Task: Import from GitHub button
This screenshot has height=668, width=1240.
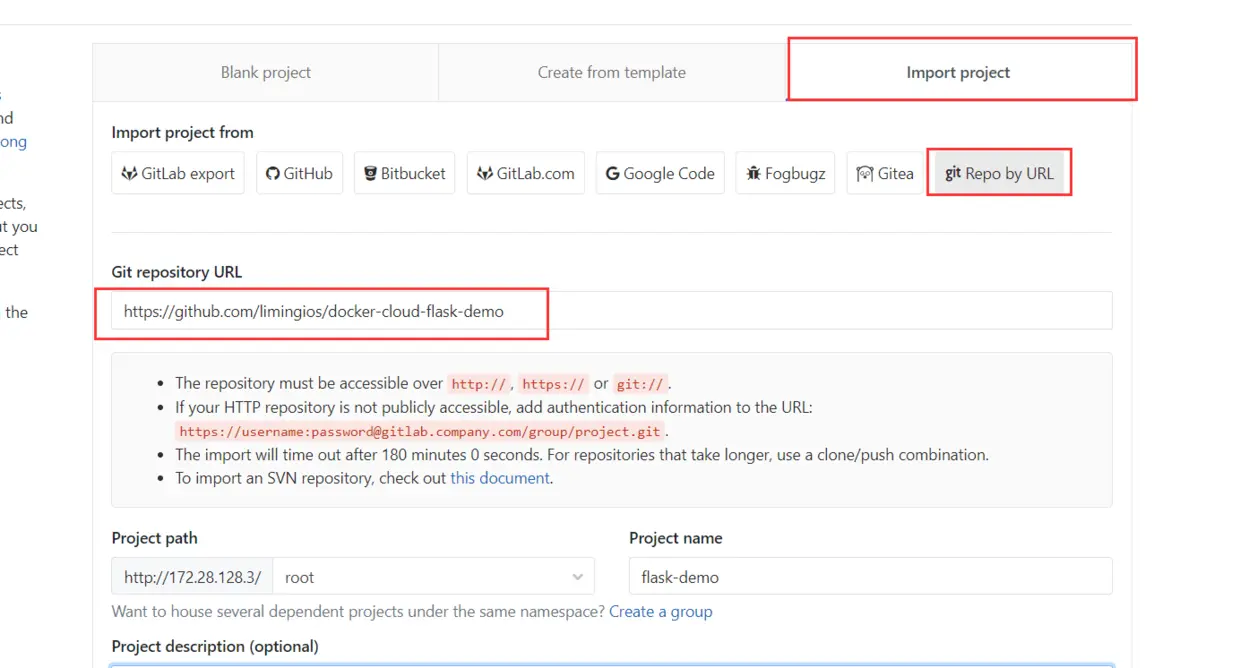Action: [x=299, y=173]
